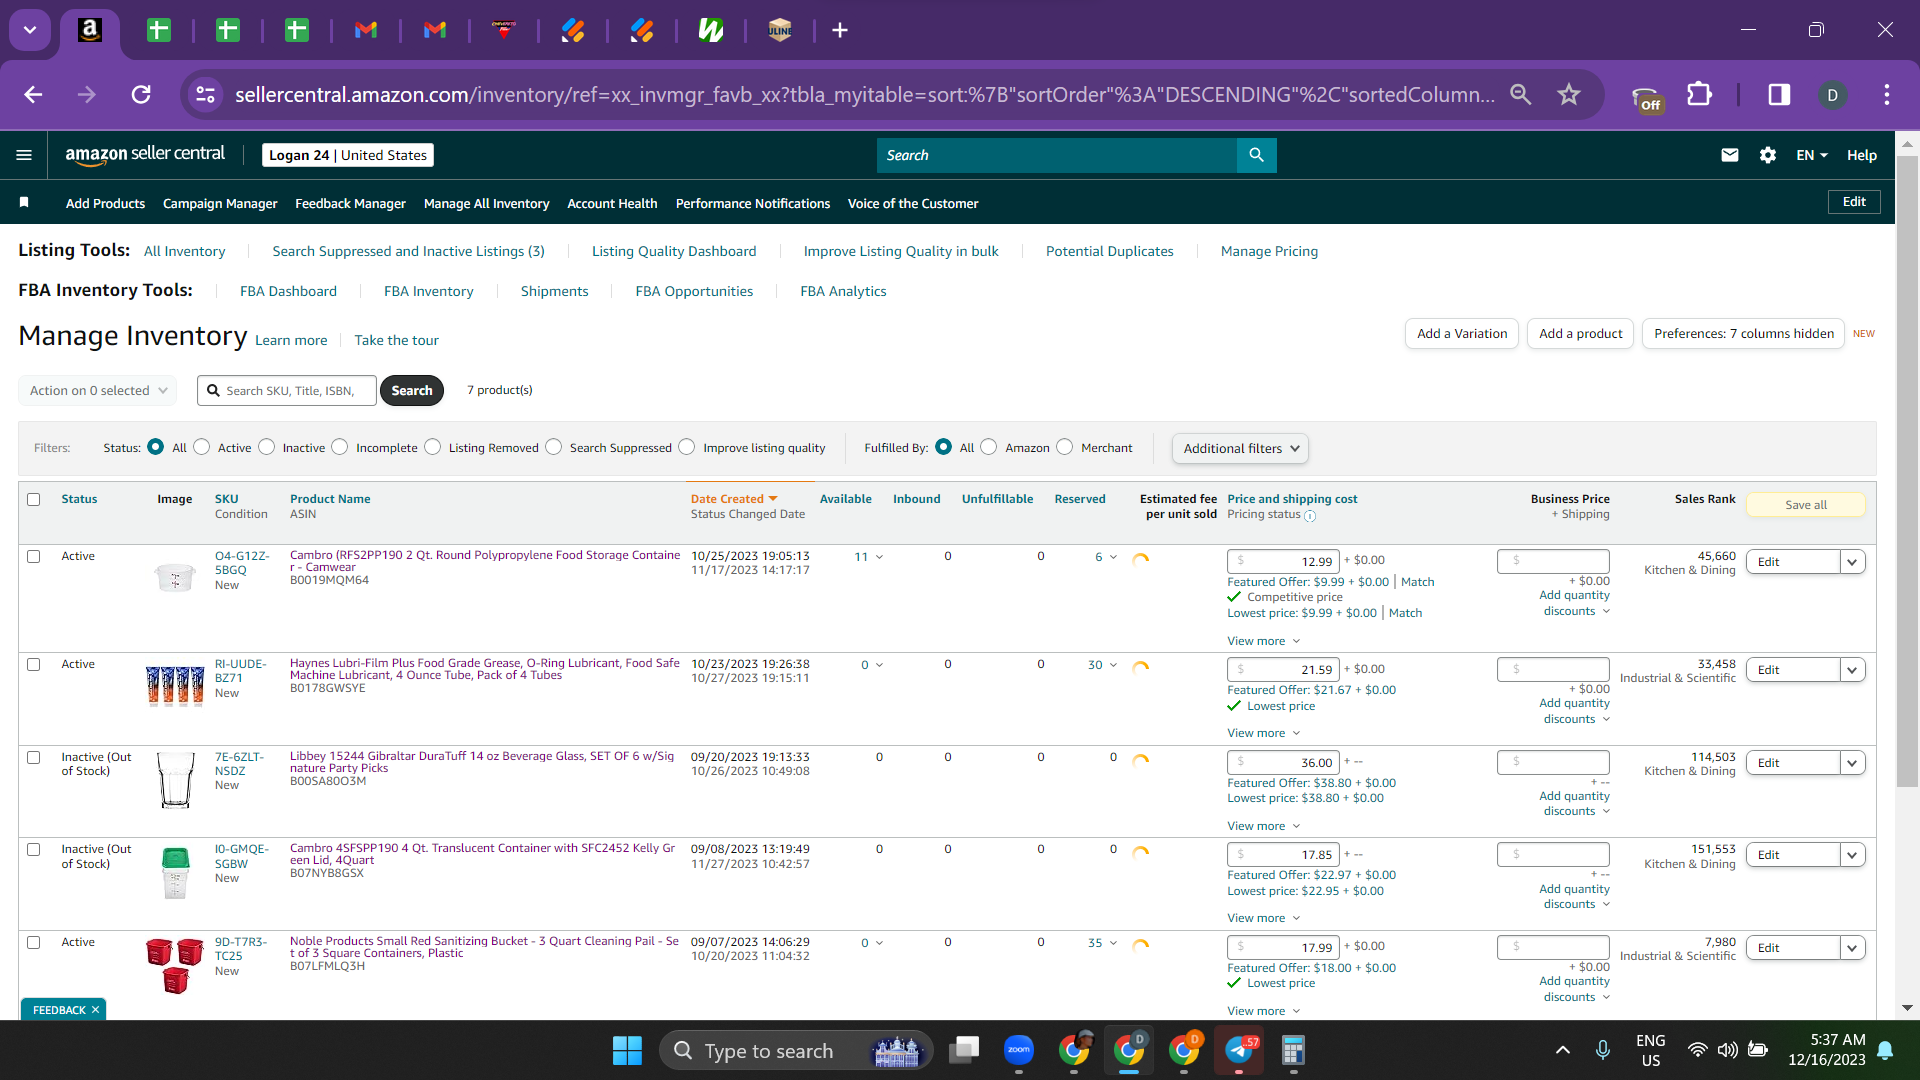The width and height of the screenshot is (1920, 1080).
Task: Click the taskbar volume speaker icon
Action: tap(1727, 1050)
